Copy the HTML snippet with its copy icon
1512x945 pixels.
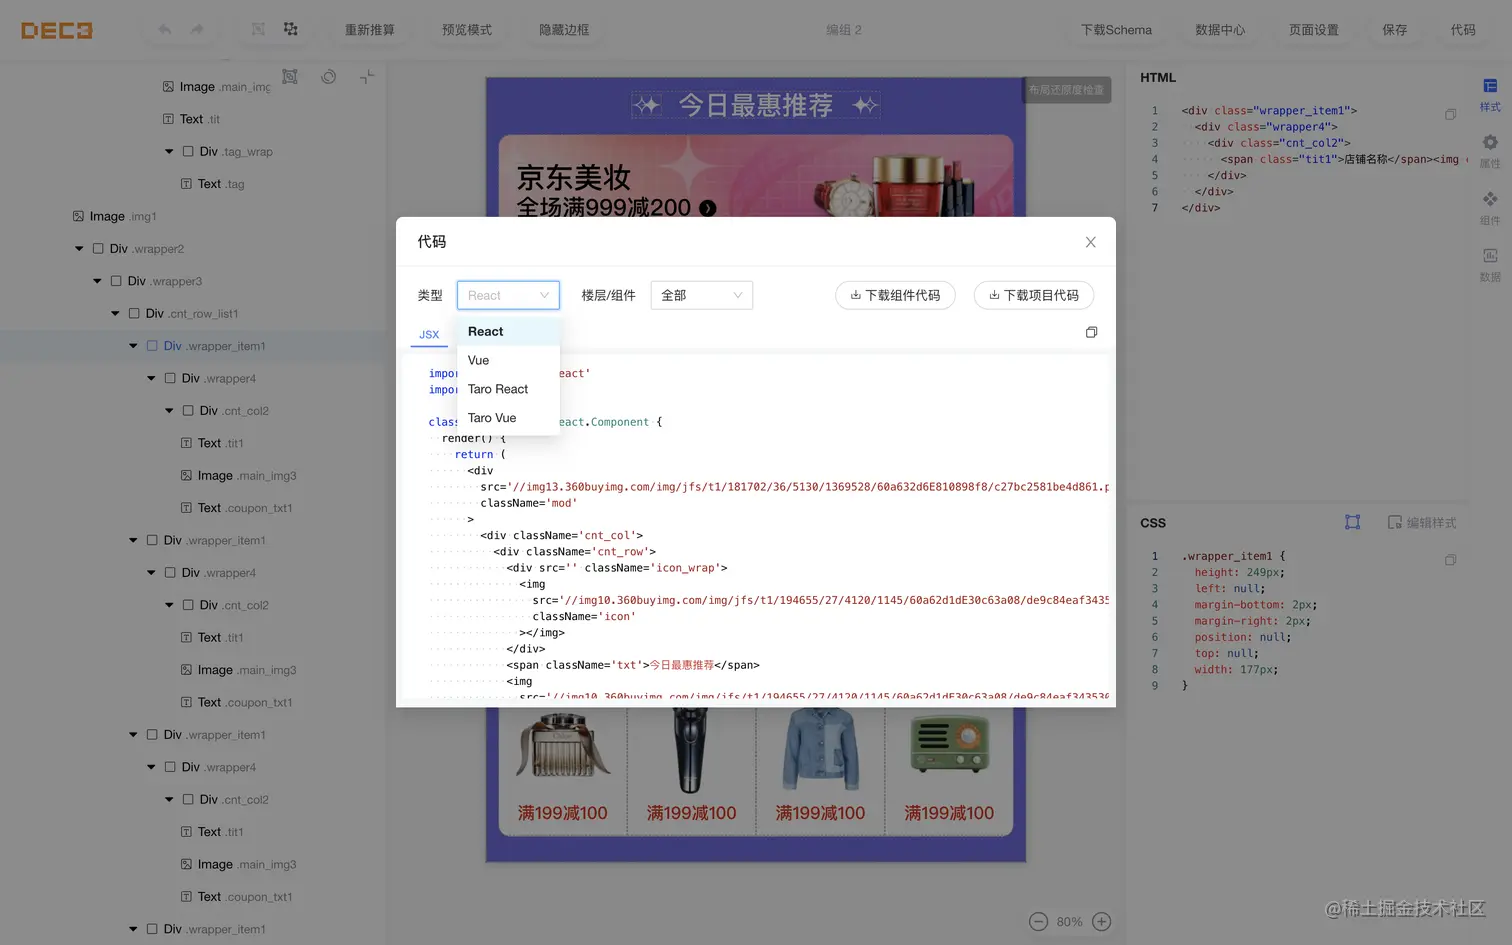(1450, 114)
